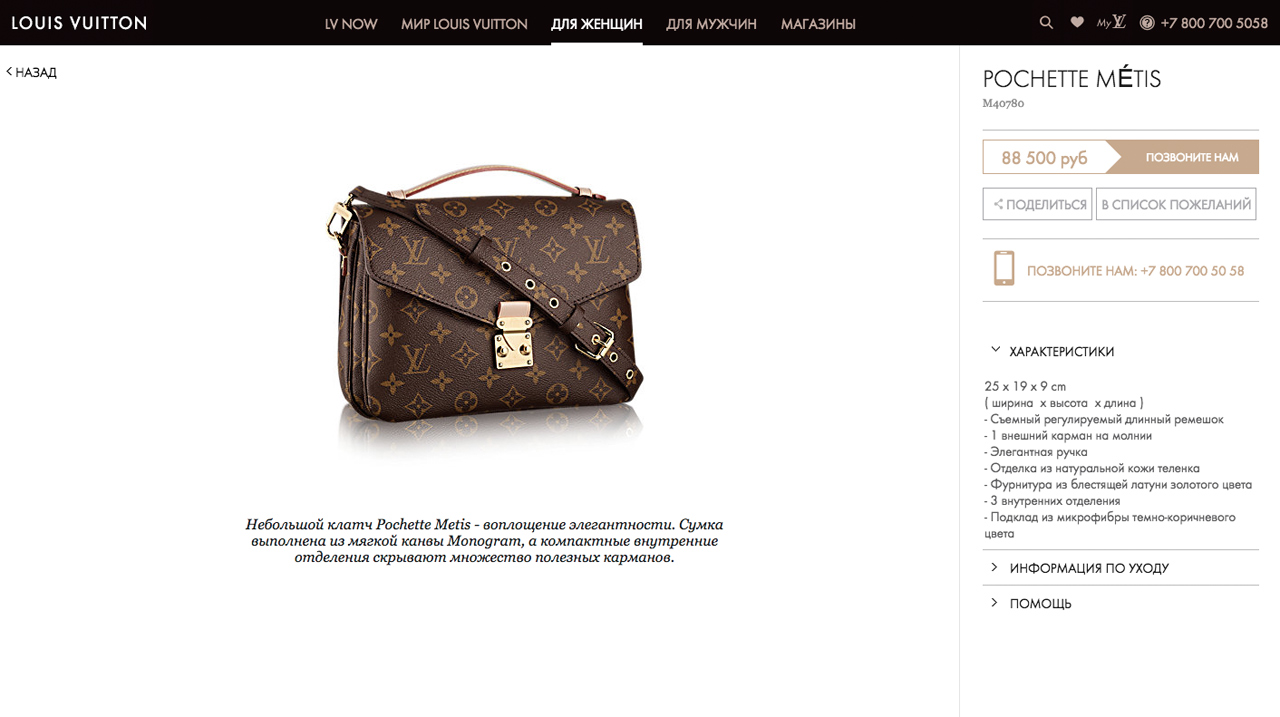Click the back arrow next to НАЗАД
Screen dimensions: 1280x717
pos(9,72)
